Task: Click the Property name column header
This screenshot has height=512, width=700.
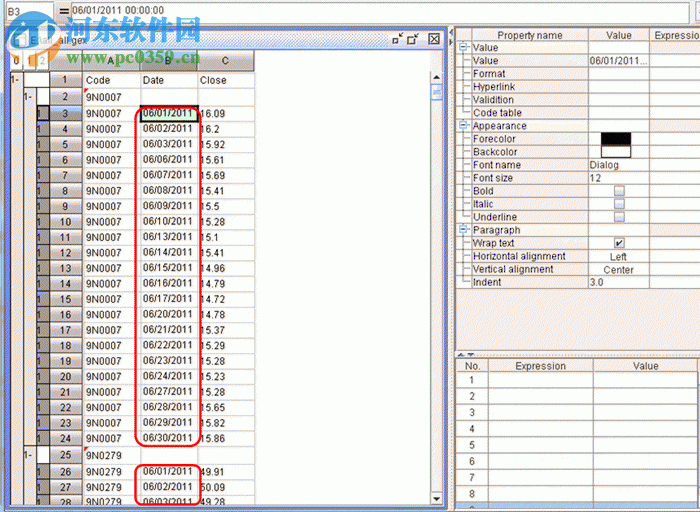Action: point(530,35)
